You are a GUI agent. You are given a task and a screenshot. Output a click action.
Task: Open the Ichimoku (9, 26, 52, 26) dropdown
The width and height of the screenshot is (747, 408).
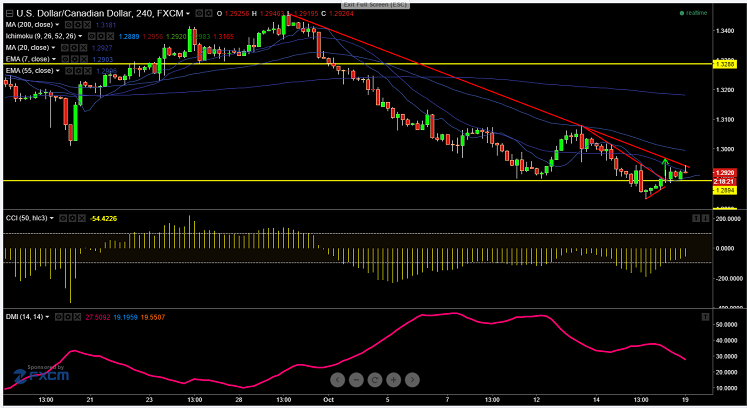coord(80,36)
